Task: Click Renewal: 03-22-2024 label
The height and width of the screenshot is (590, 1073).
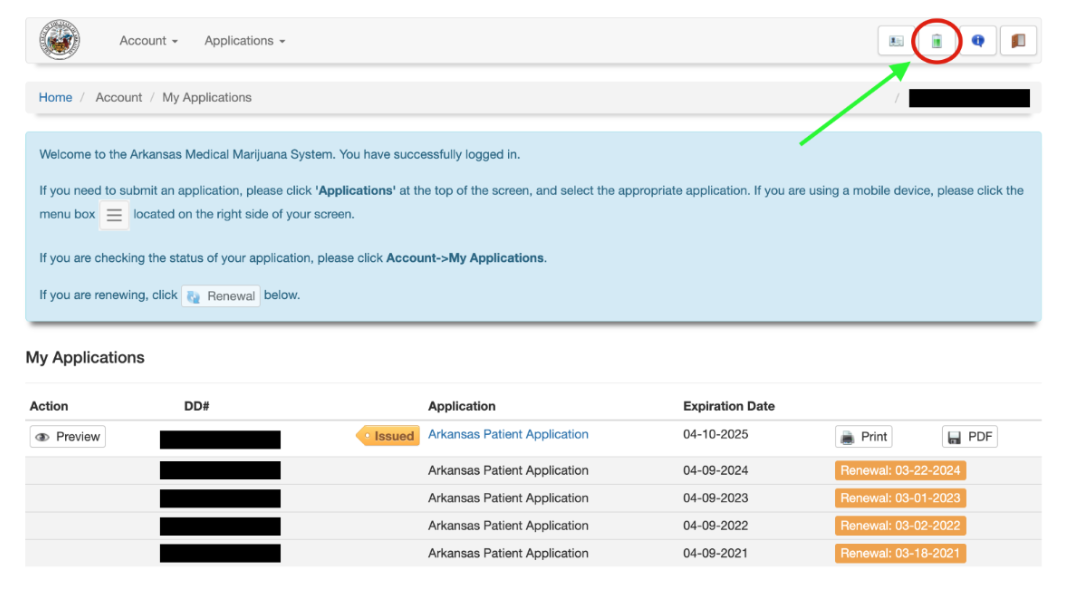Action: coord(900,470)
